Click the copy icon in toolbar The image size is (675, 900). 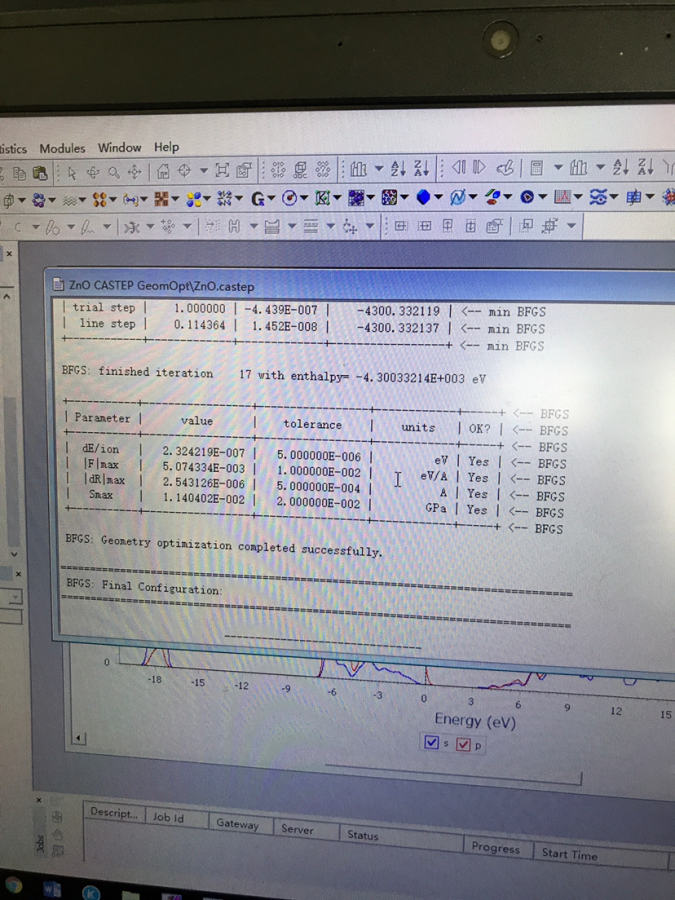pos(19,173)
